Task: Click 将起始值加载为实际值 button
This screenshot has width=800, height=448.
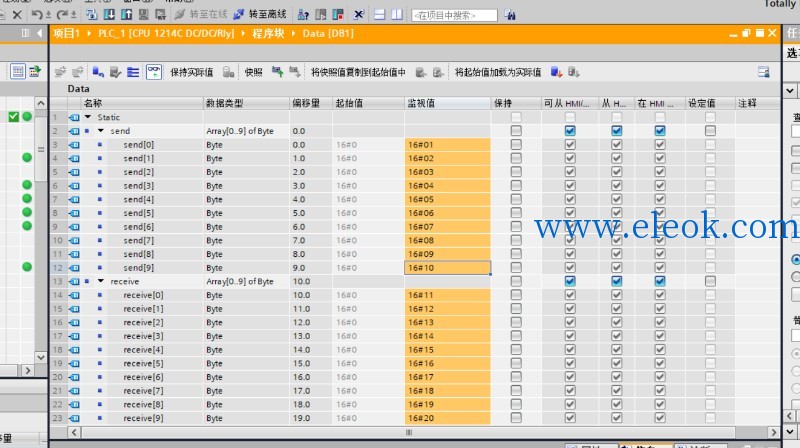Action: [497, 72]
